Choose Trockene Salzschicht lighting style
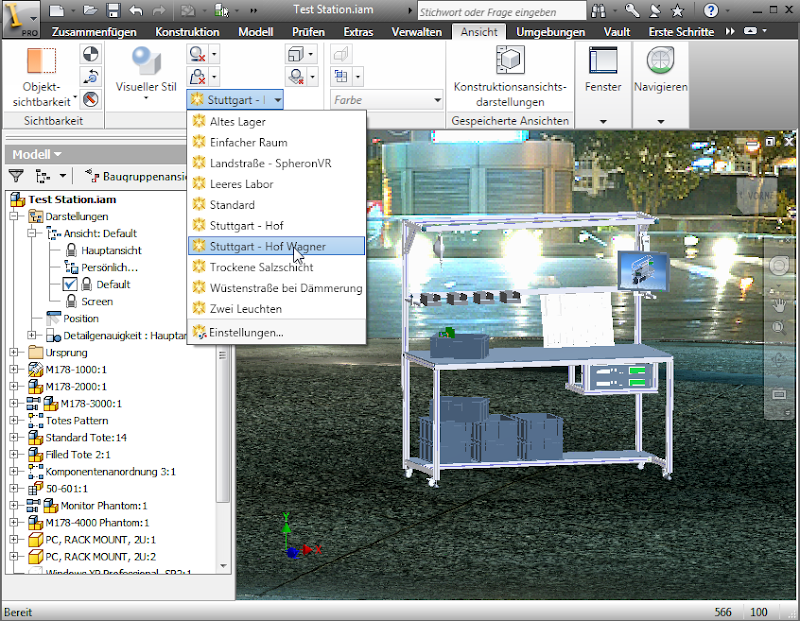The image size is (800, 621). point(277,267)
